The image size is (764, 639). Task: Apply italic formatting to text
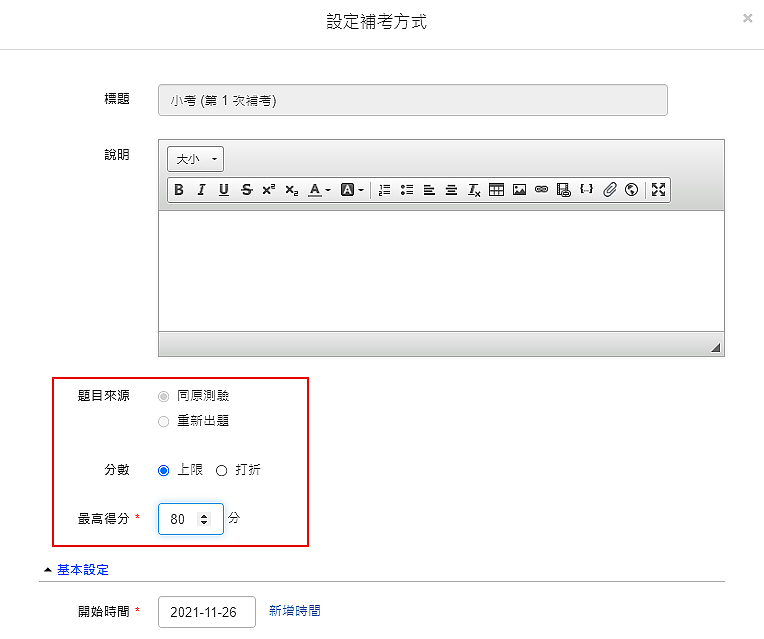pyautogui.click(x=201, y=190)
